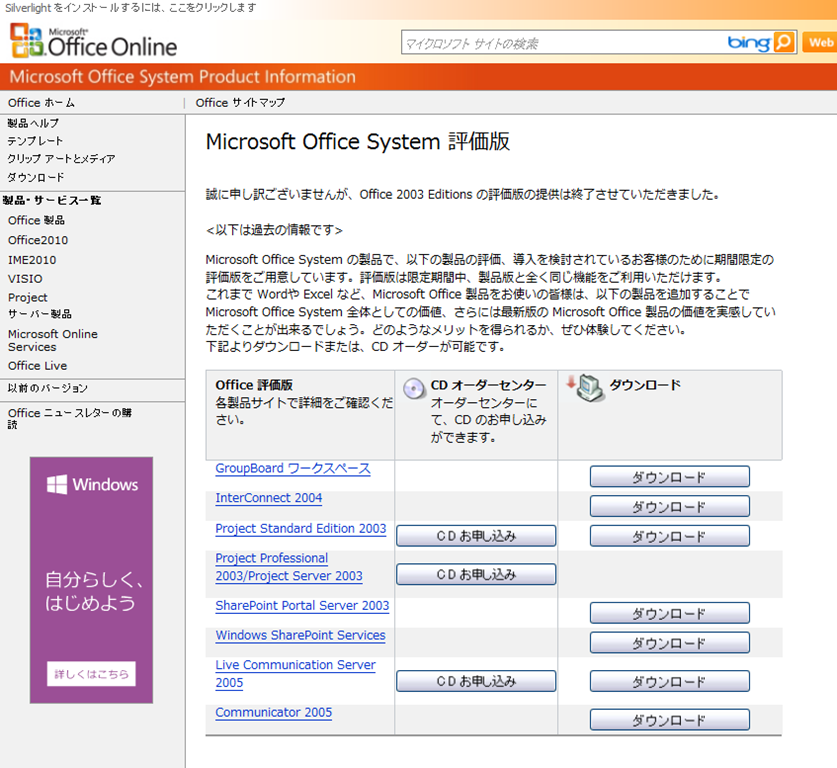Image resolution: width=837 pixels, height=768 pixels.
Task: Open the Office ホーム tab
Action: pos(41,102)
